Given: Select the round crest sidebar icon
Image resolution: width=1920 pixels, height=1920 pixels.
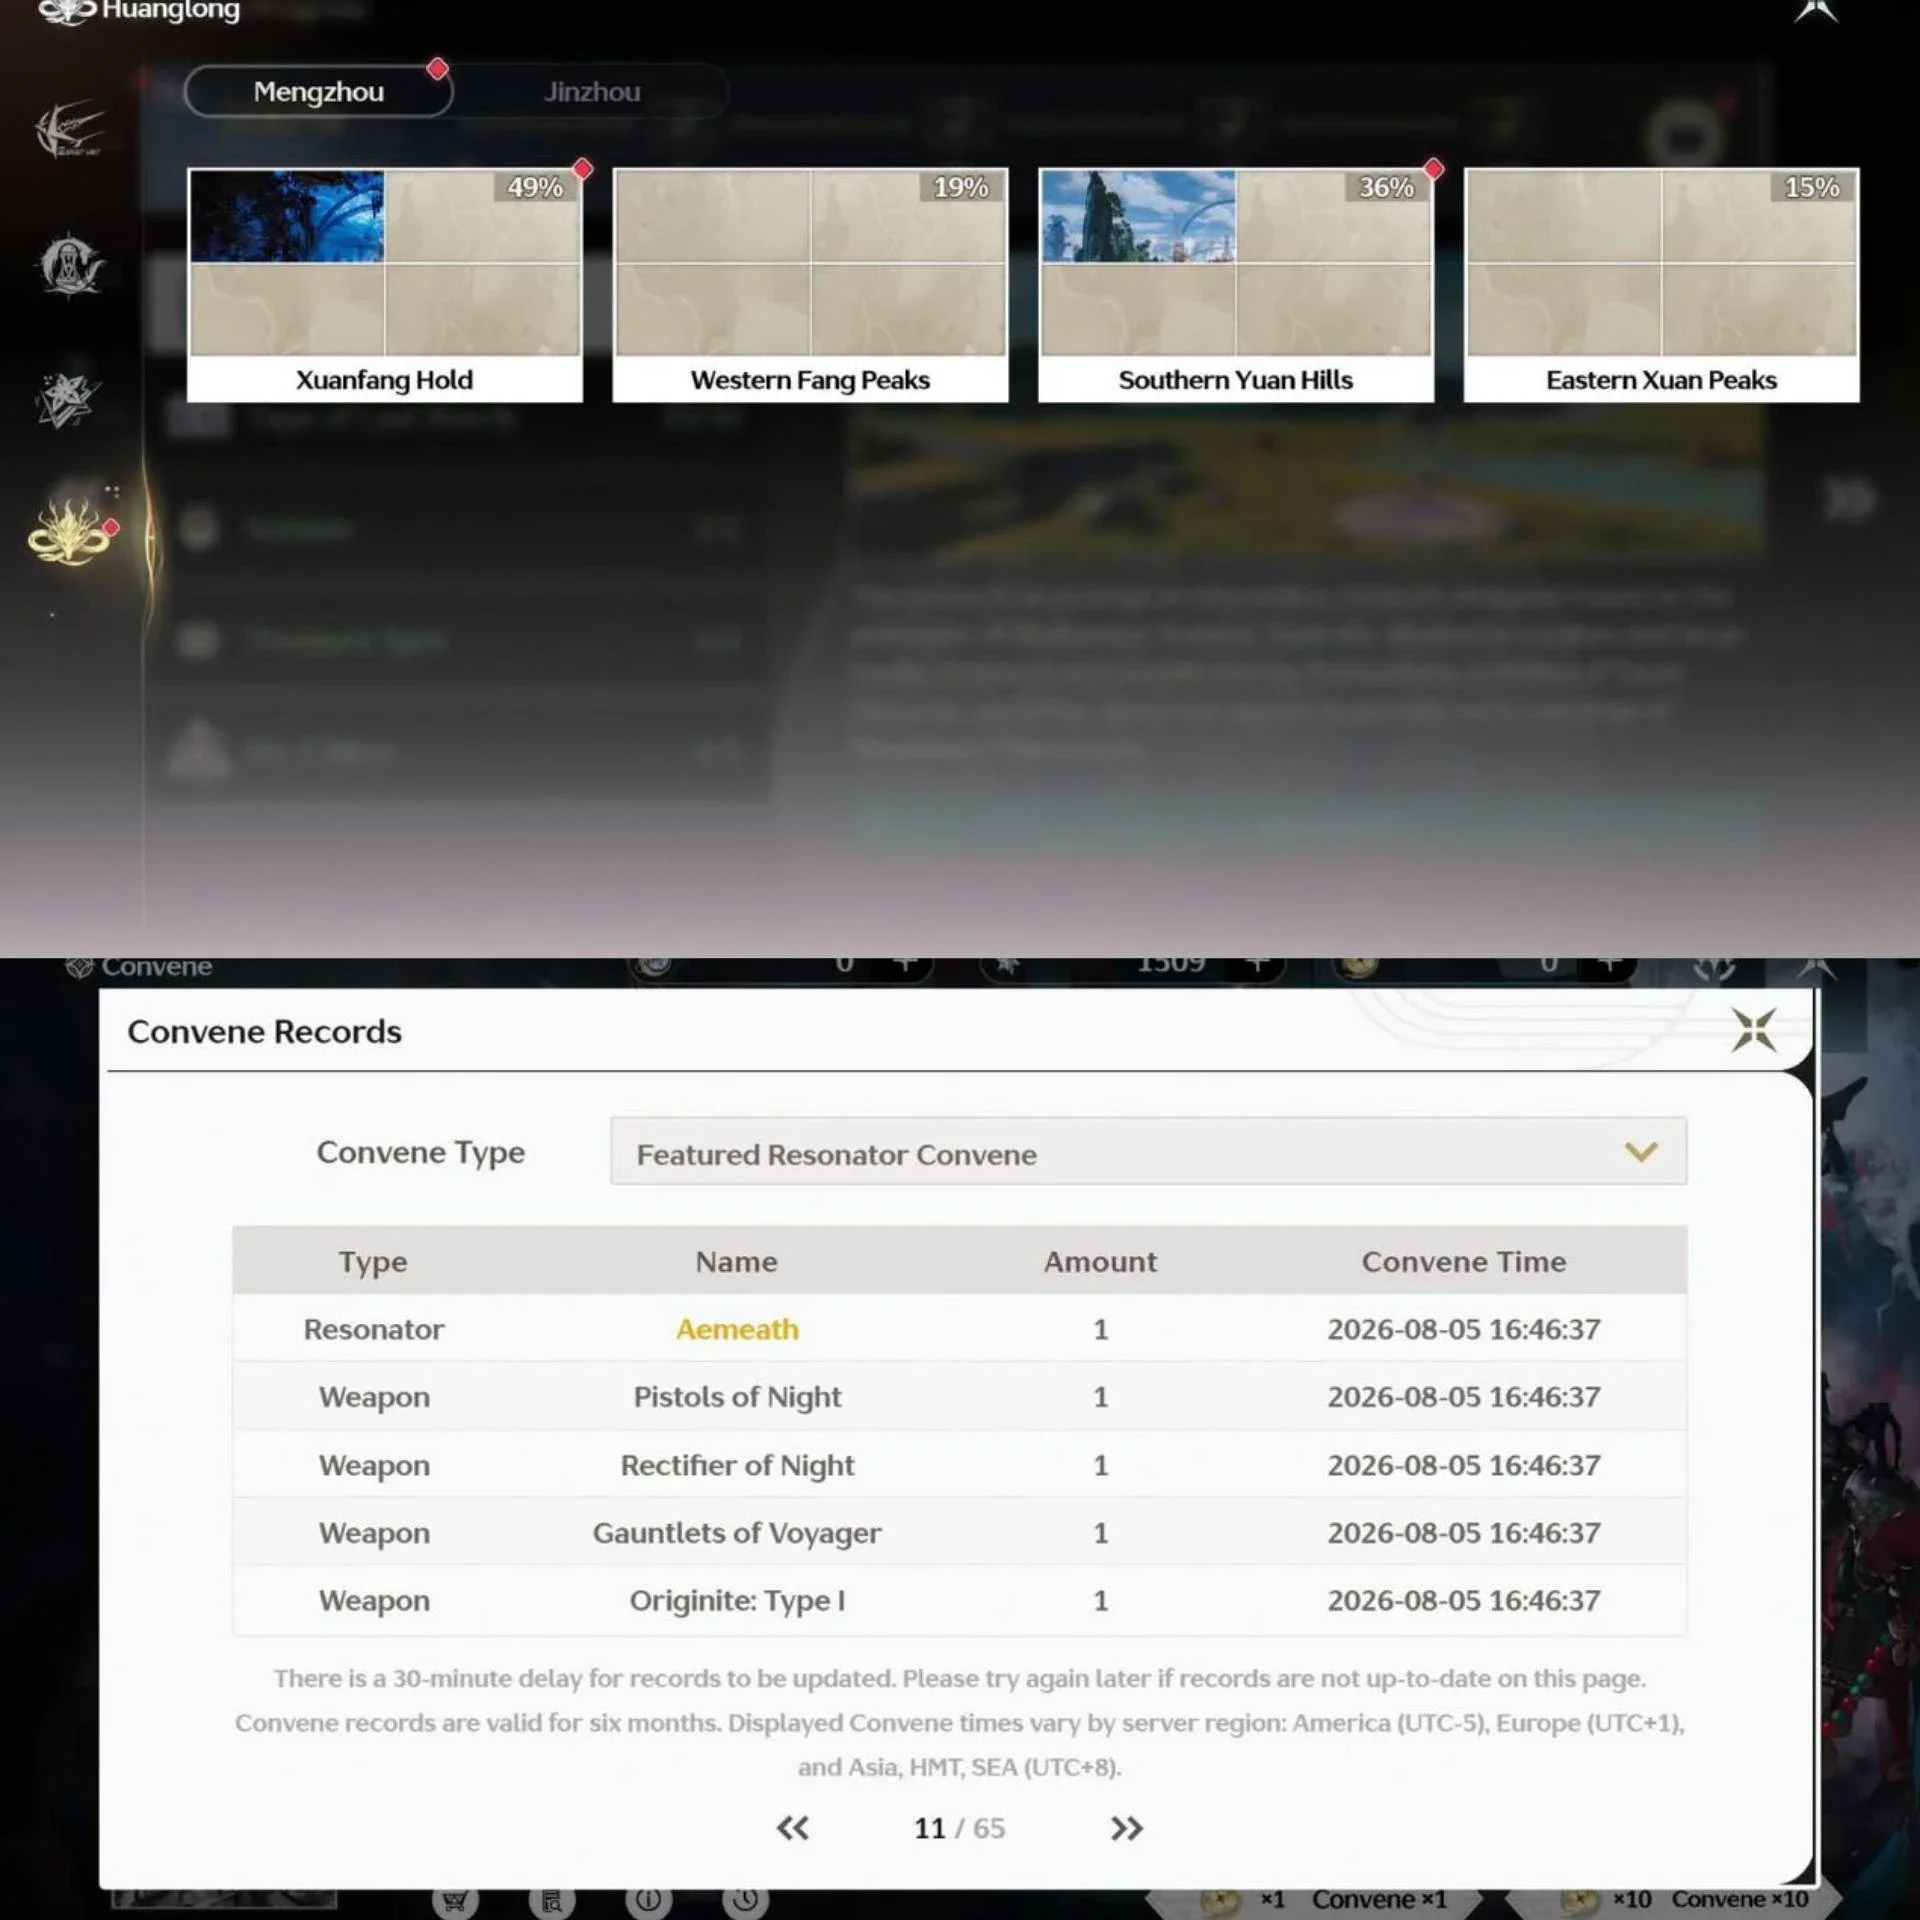Looking at the screenshot, I should click(x=69, y=265).
